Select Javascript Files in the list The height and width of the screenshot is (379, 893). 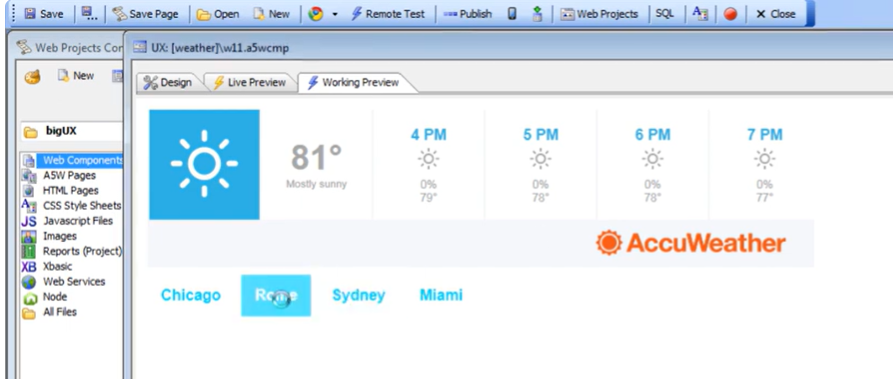(x=77, y=221)
